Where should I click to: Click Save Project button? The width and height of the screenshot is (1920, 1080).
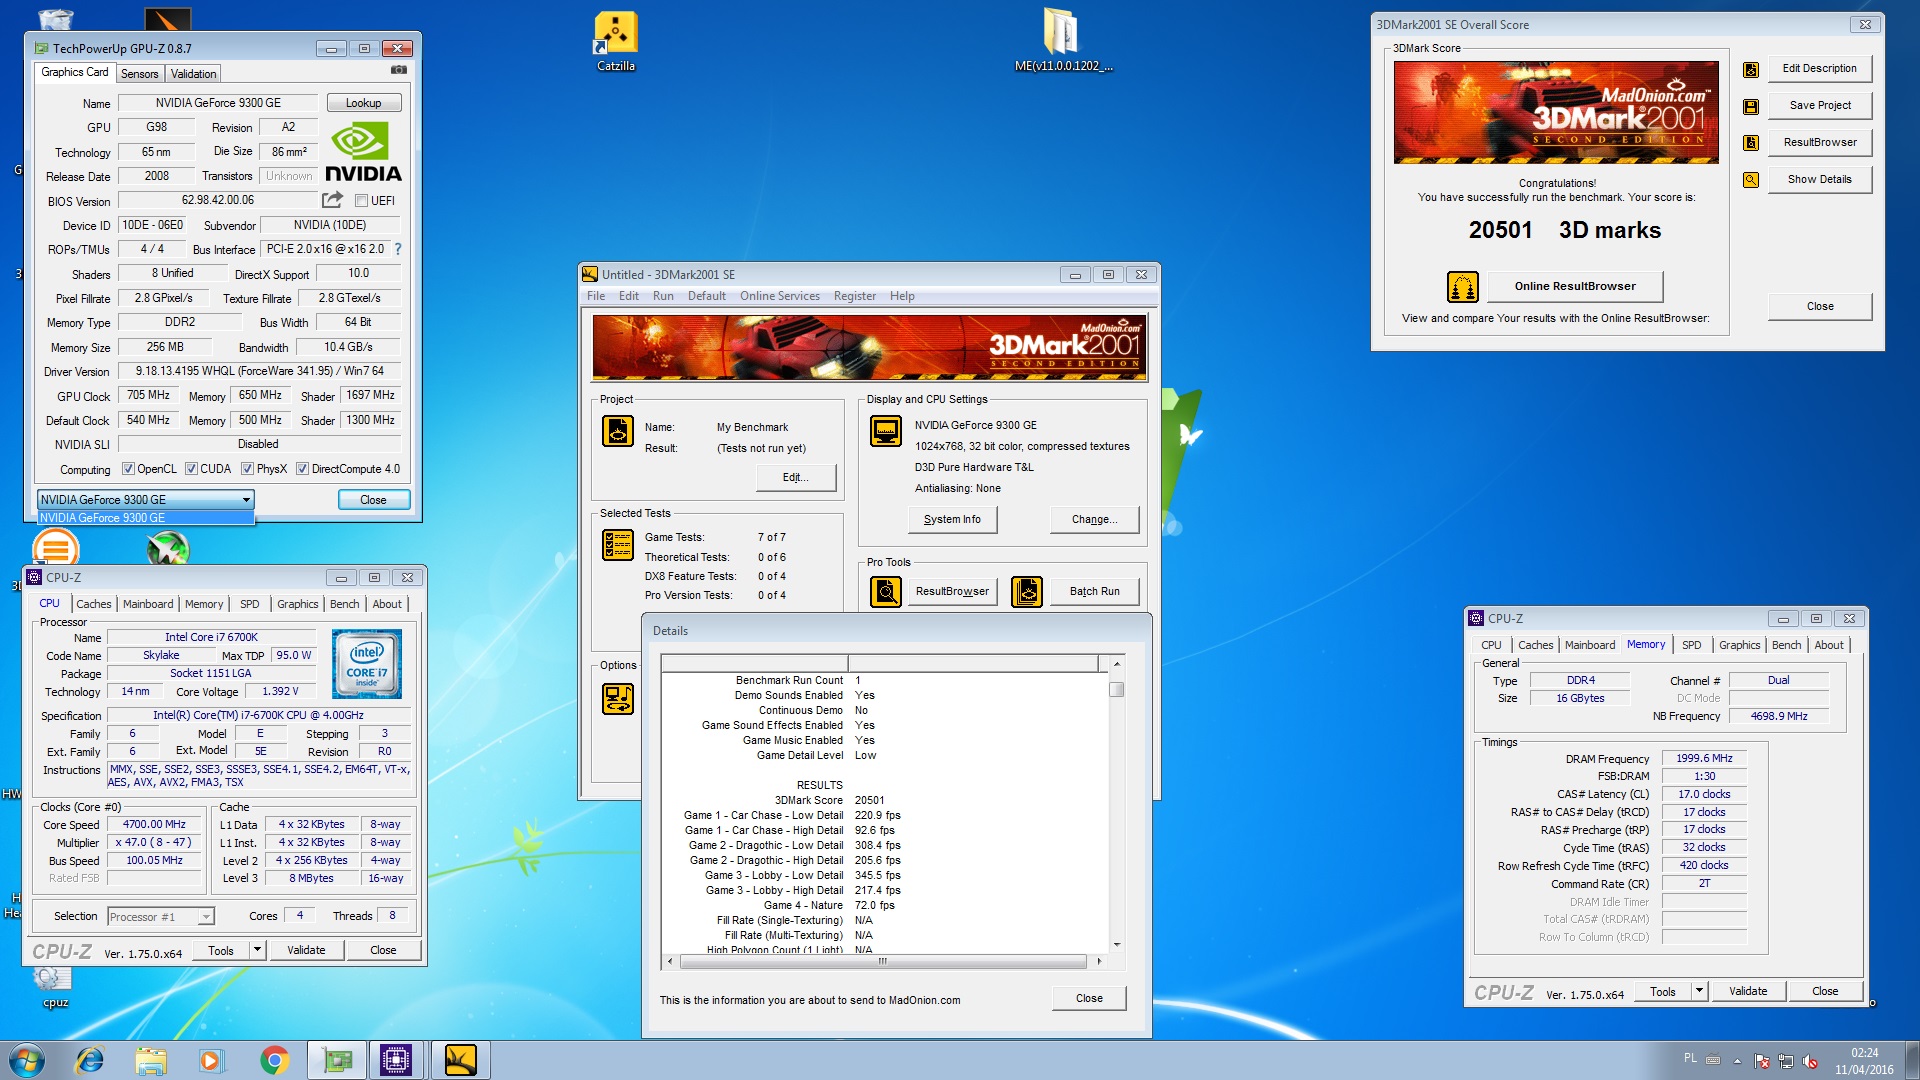point(1820,106)
